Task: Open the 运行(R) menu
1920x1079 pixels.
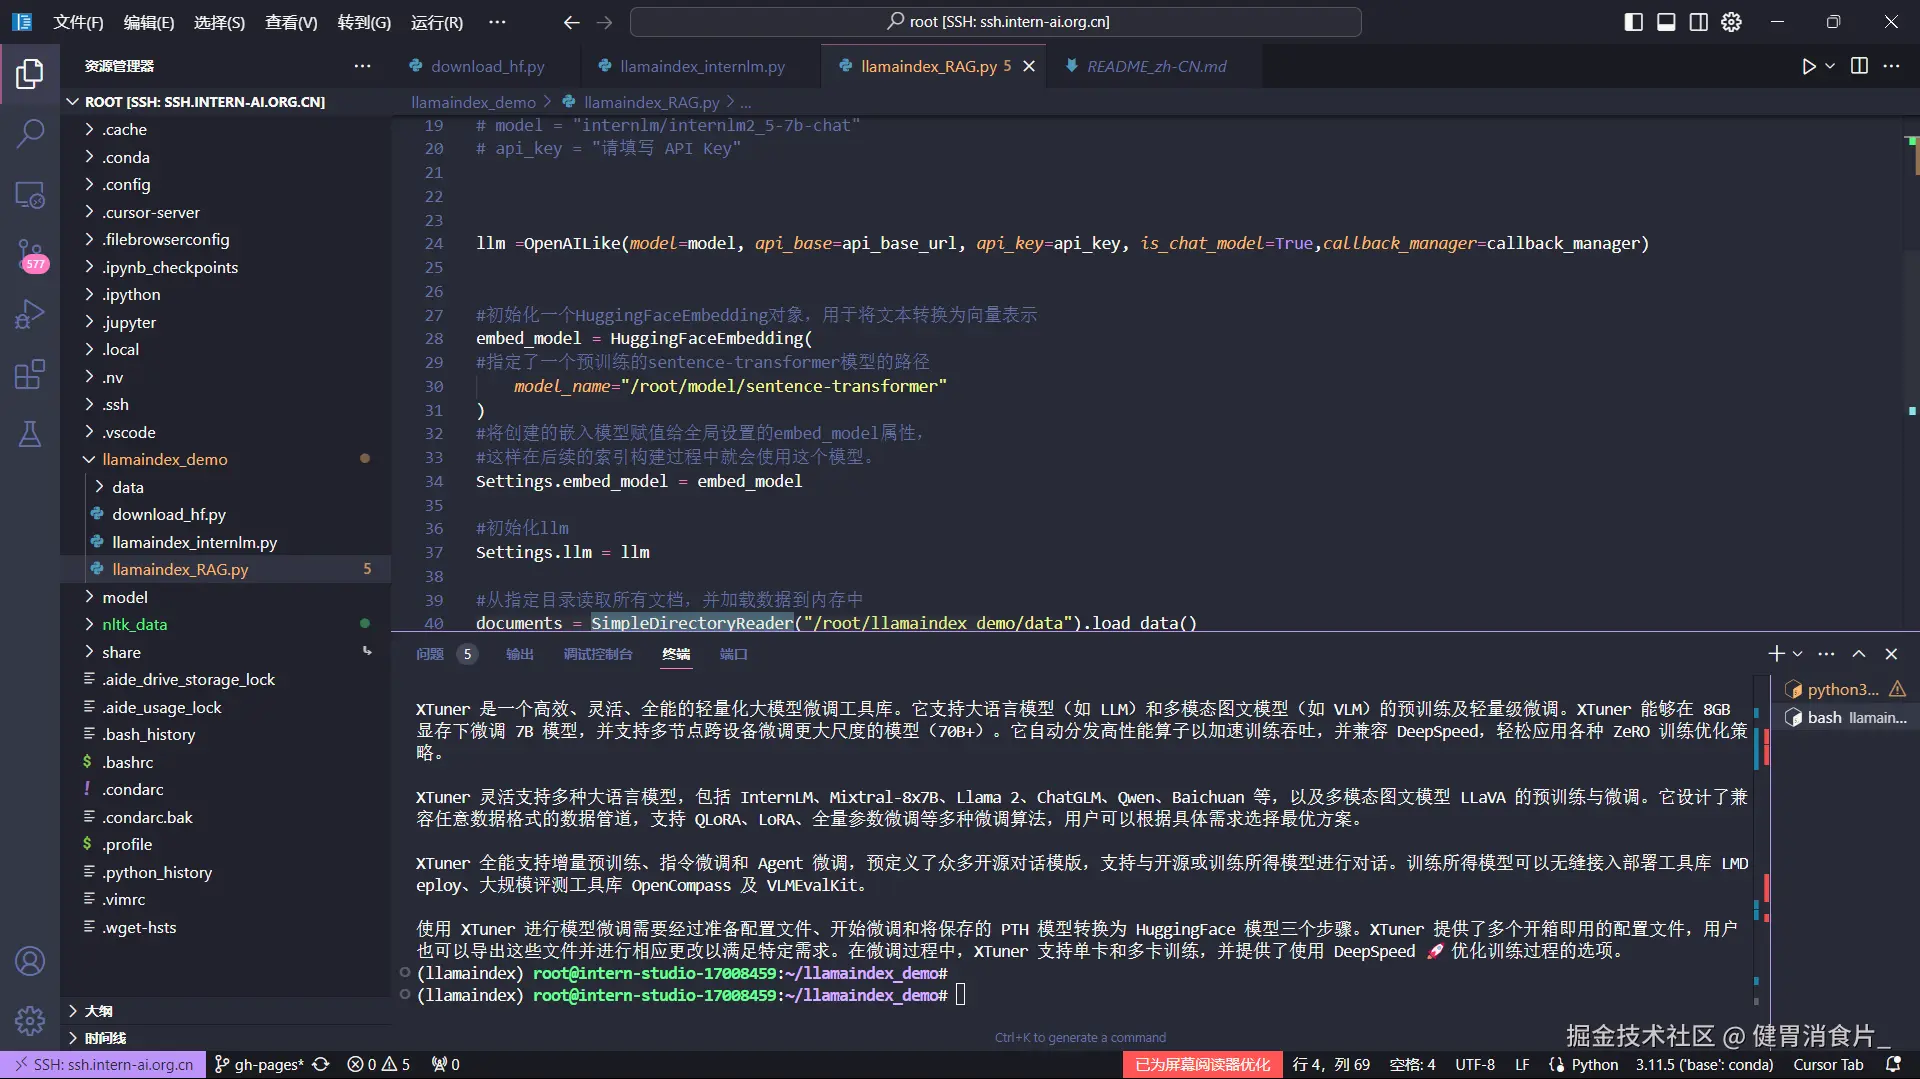Action: (x=437, y=22)
